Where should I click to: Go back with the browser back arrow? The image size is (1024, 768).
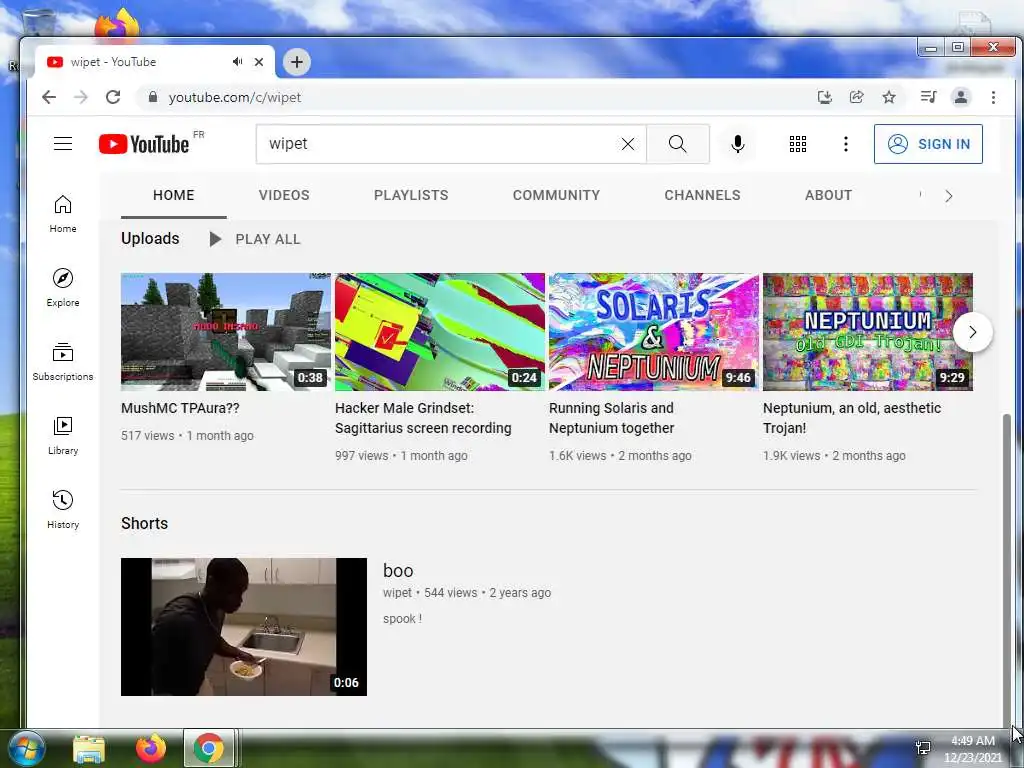click(x=49, y=97)
